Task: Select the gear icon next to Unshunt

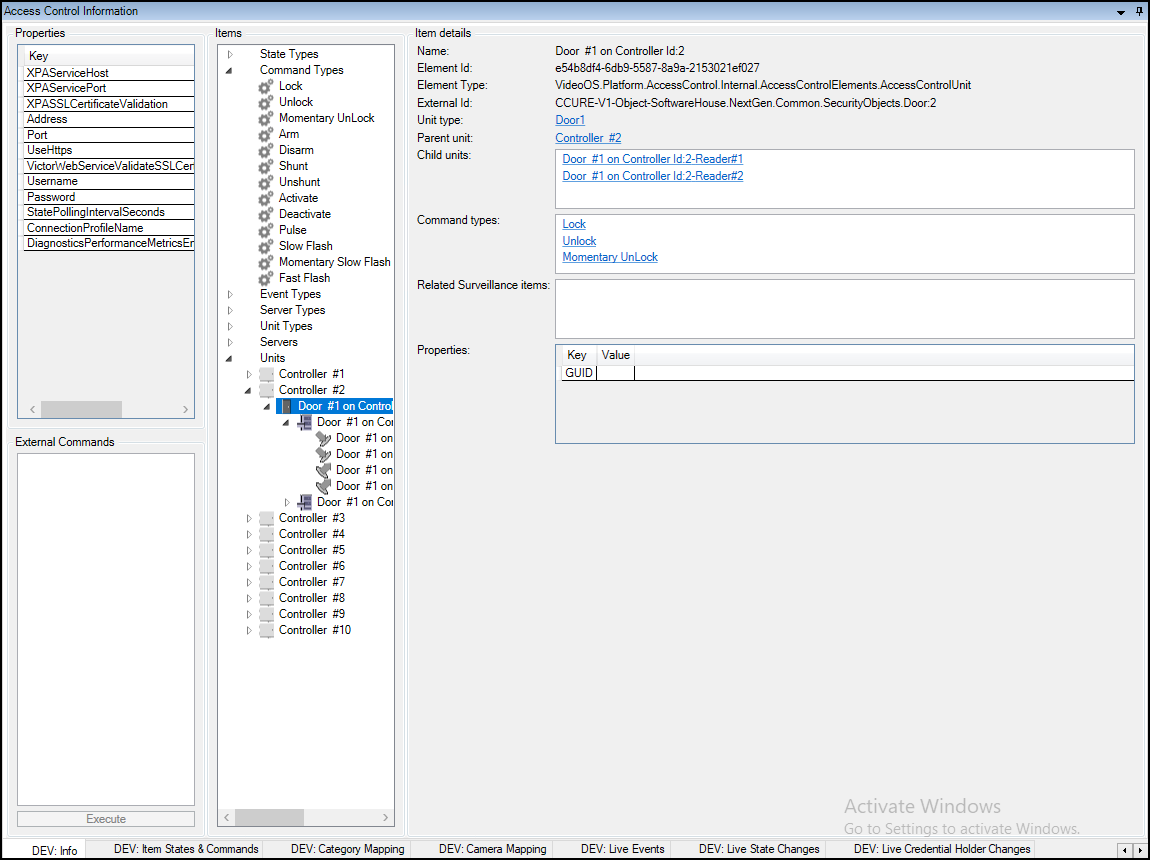Action: (266, 183)
